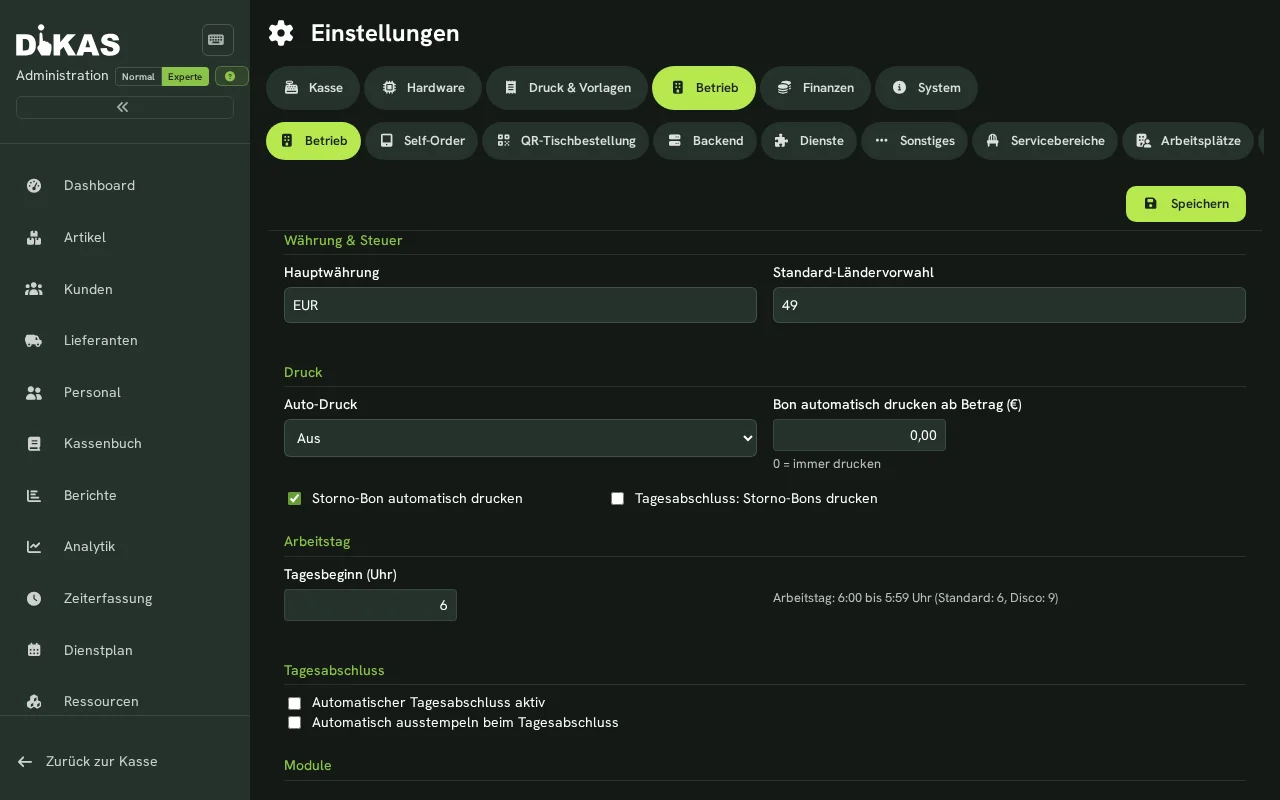The width and height of the screenshot is (1280, 800).
Task: Select the Finanzen tab
Action: [x=815, y=88]
